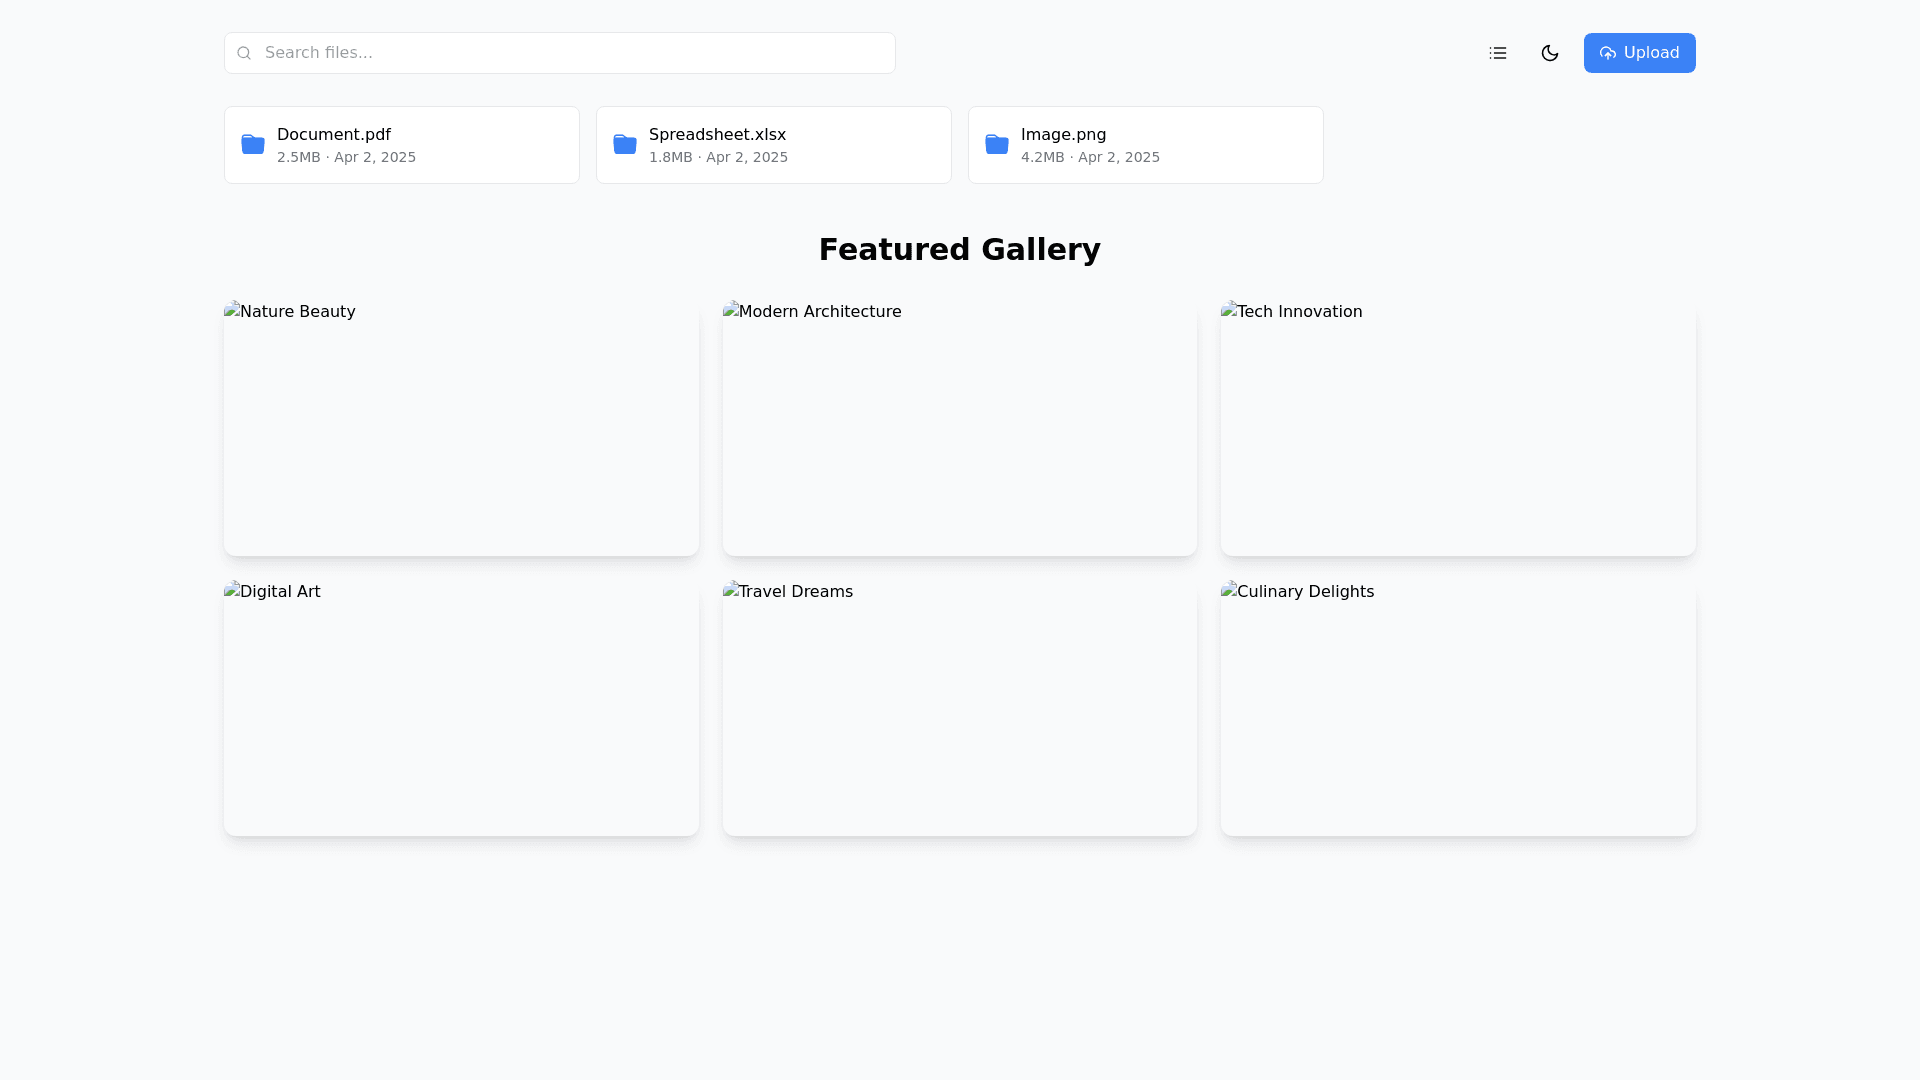Open the Travel Dreams gallery thumbnail

(x=959, y=708)
